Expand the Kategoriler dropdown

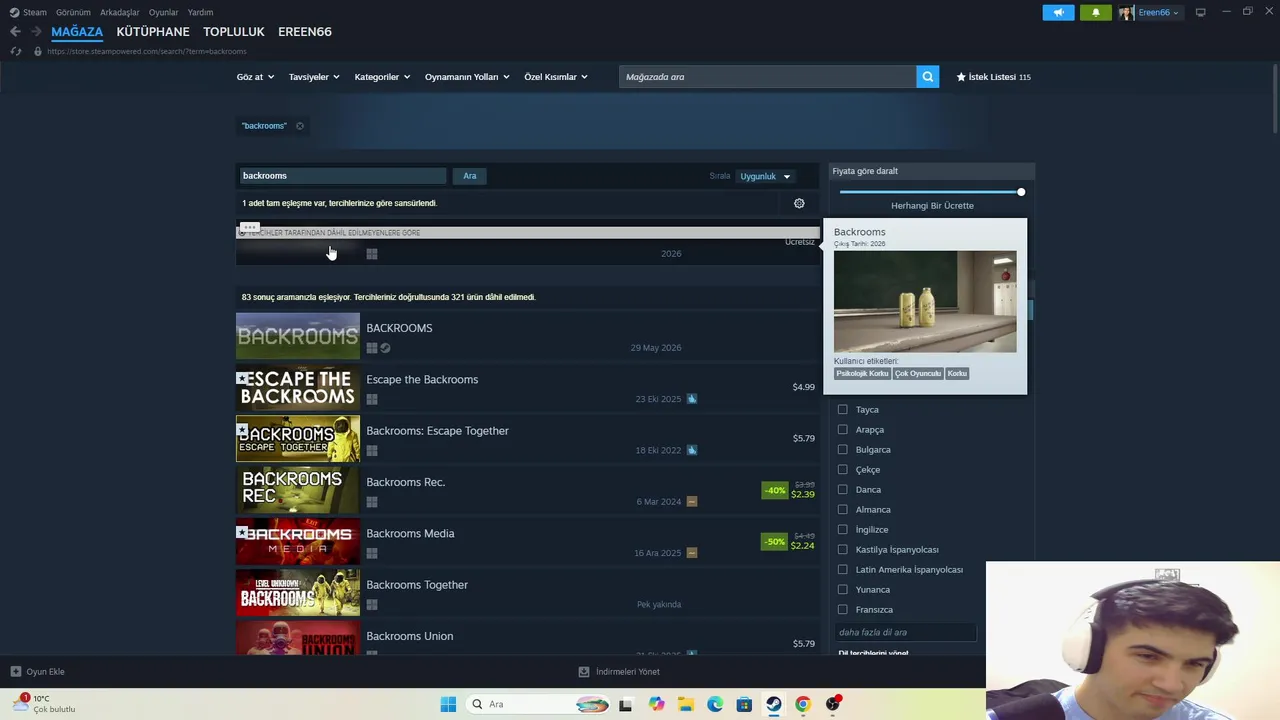click(x=382, y=77)
